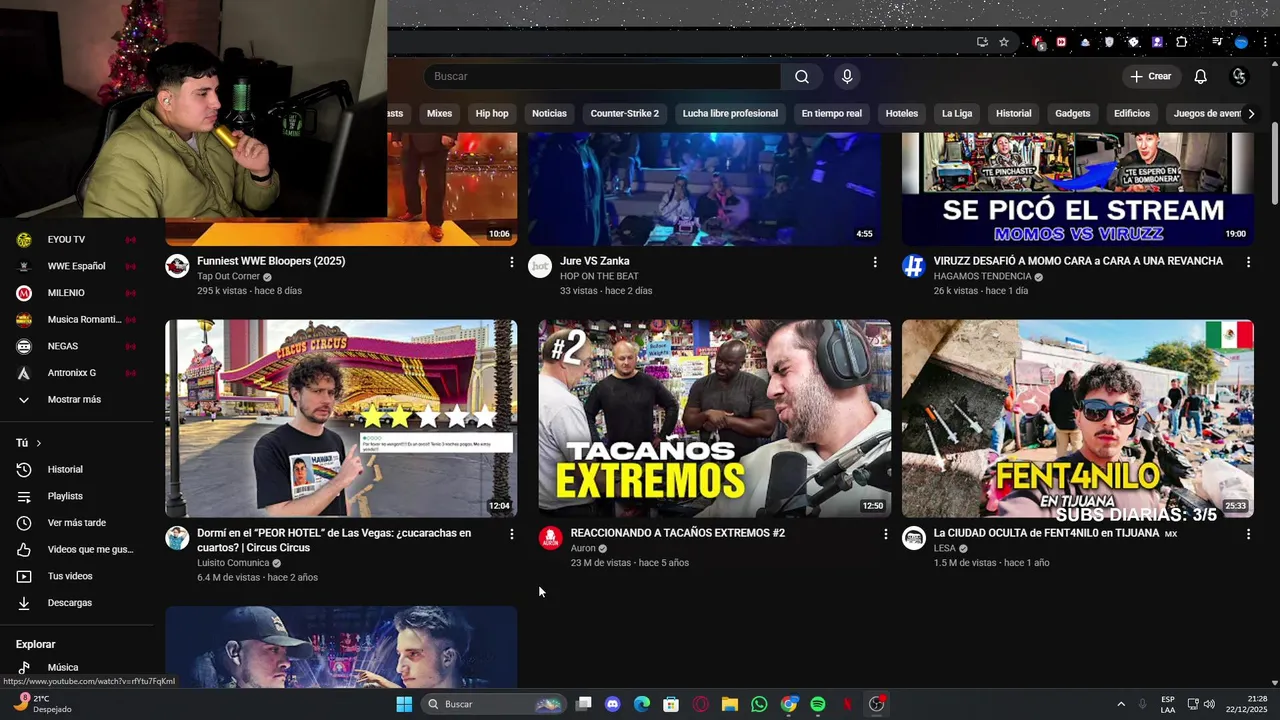The height and width of the screenshot is (720, 1280).
Task: Open the MILENIO subscription channel
Action: click(76, 293)
